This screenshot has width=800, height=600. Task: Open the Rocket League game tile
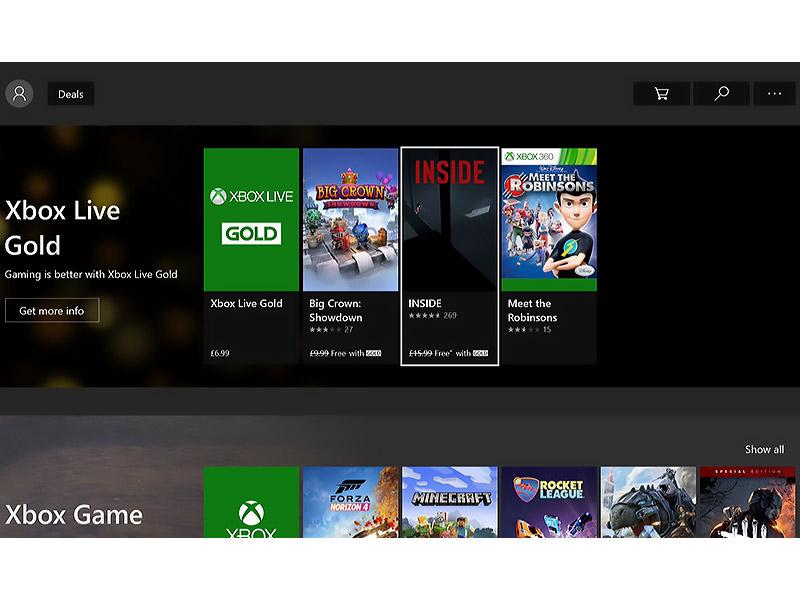(x=549, y=502)
